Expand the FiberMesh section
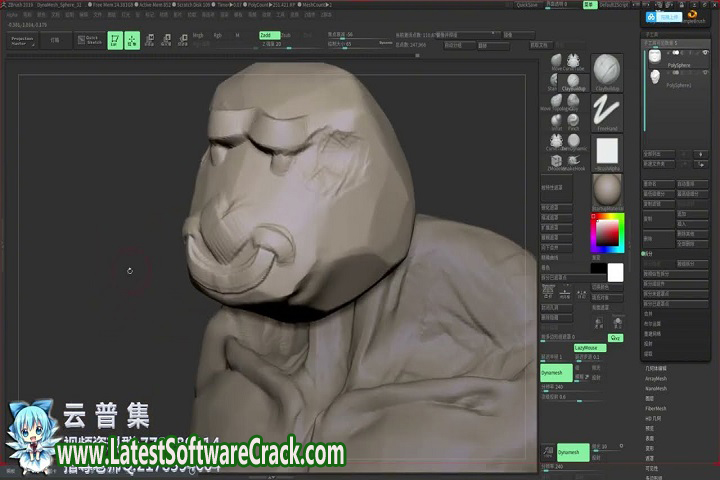Screen dimensions: 720x480 coord(656,408)
